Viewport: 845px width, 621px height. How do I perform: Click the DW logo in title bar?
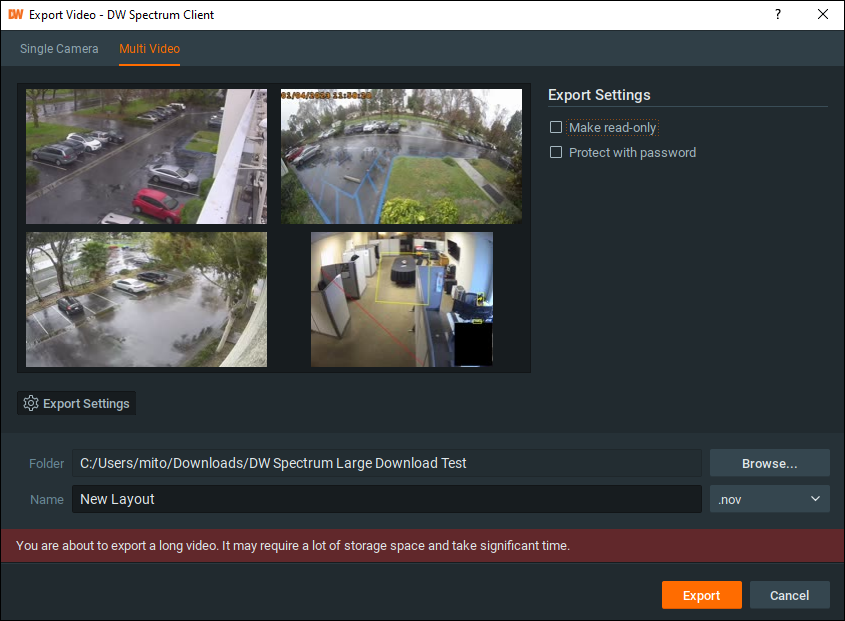pos(15,15)
